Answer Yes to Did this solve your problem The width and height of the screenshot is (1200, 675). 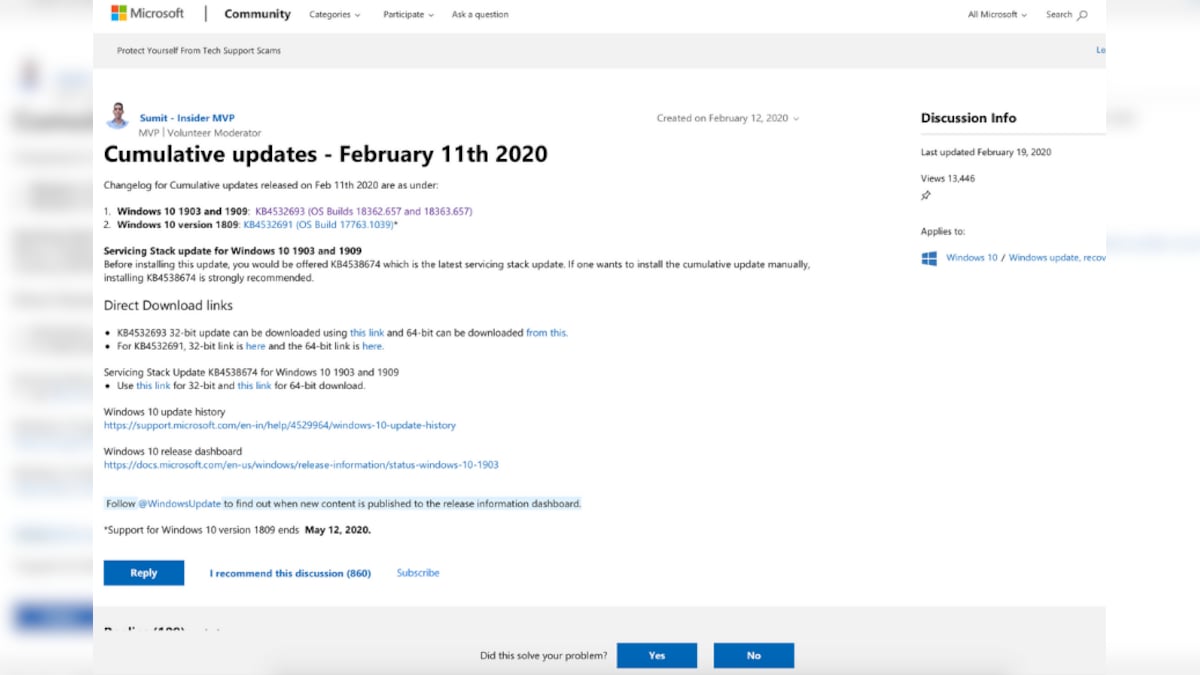tap(657, 655)
